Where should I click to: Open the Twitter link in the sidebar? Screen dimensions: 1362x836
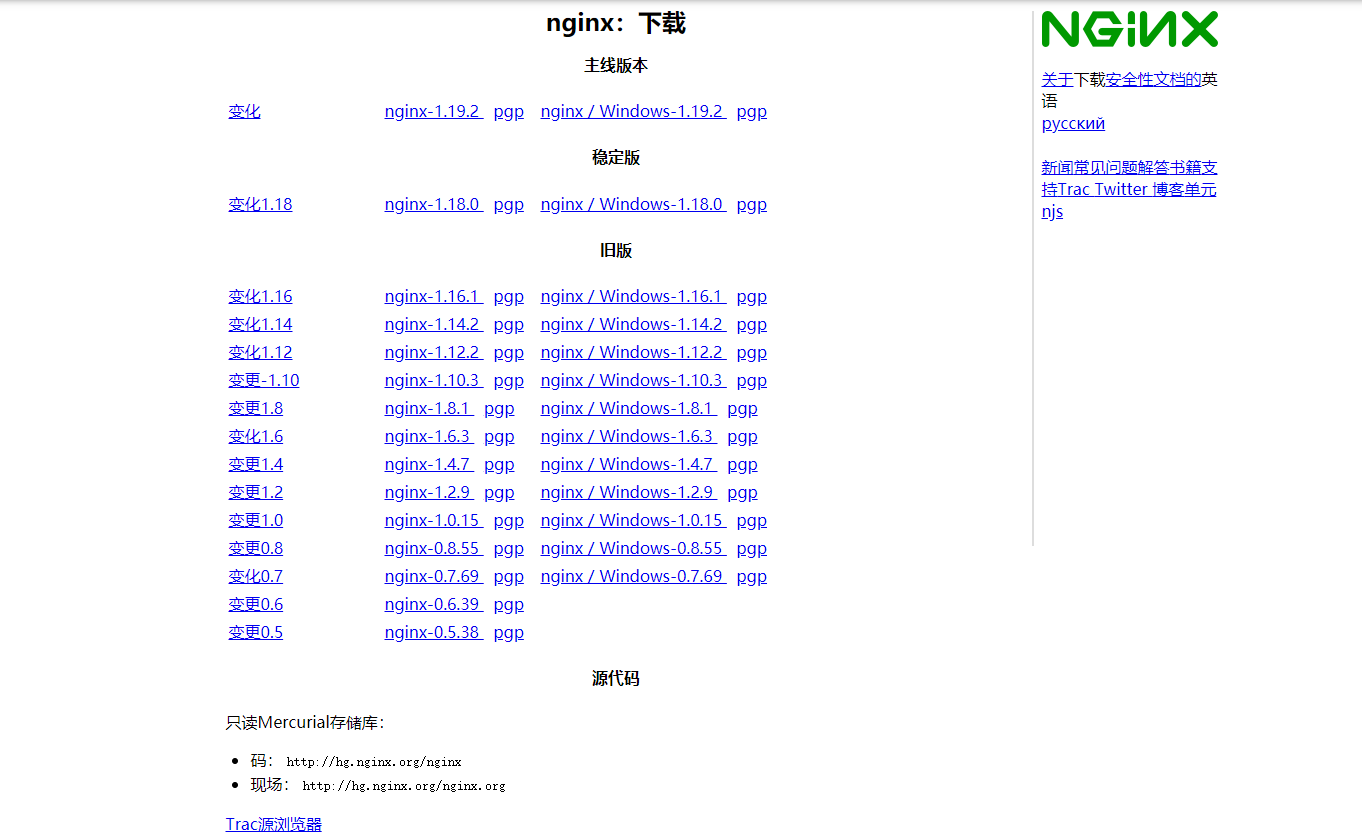pyautogui.click(x=1121, y=189)
